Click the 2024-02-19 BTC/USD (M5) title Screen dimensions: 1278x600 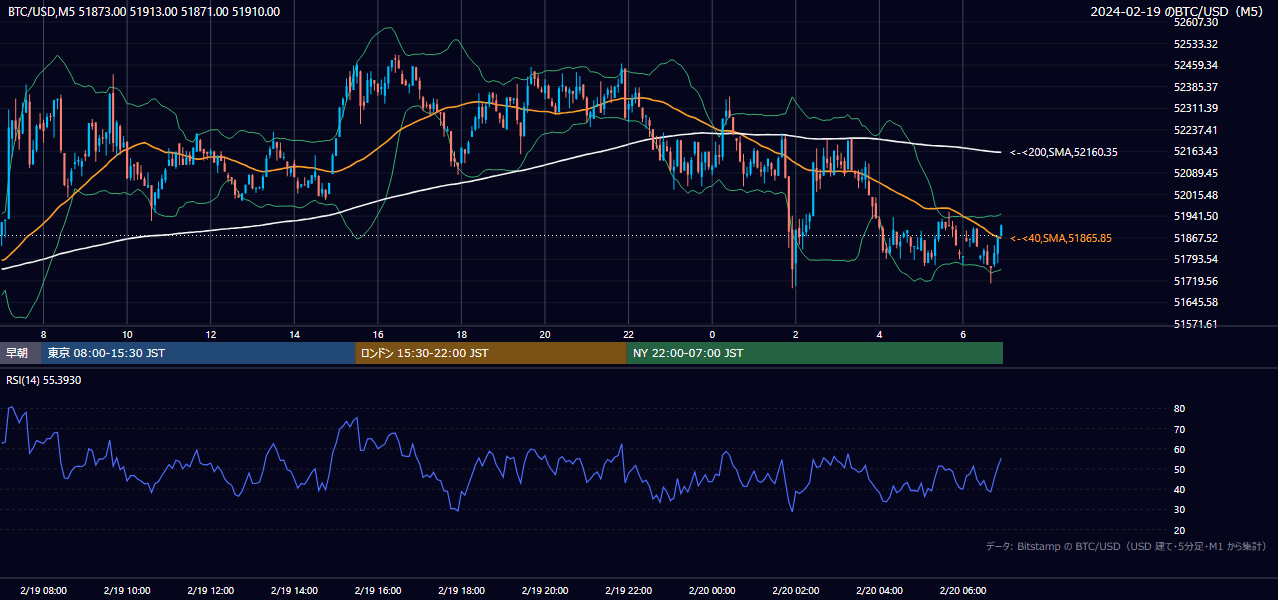coord(1177,12)
